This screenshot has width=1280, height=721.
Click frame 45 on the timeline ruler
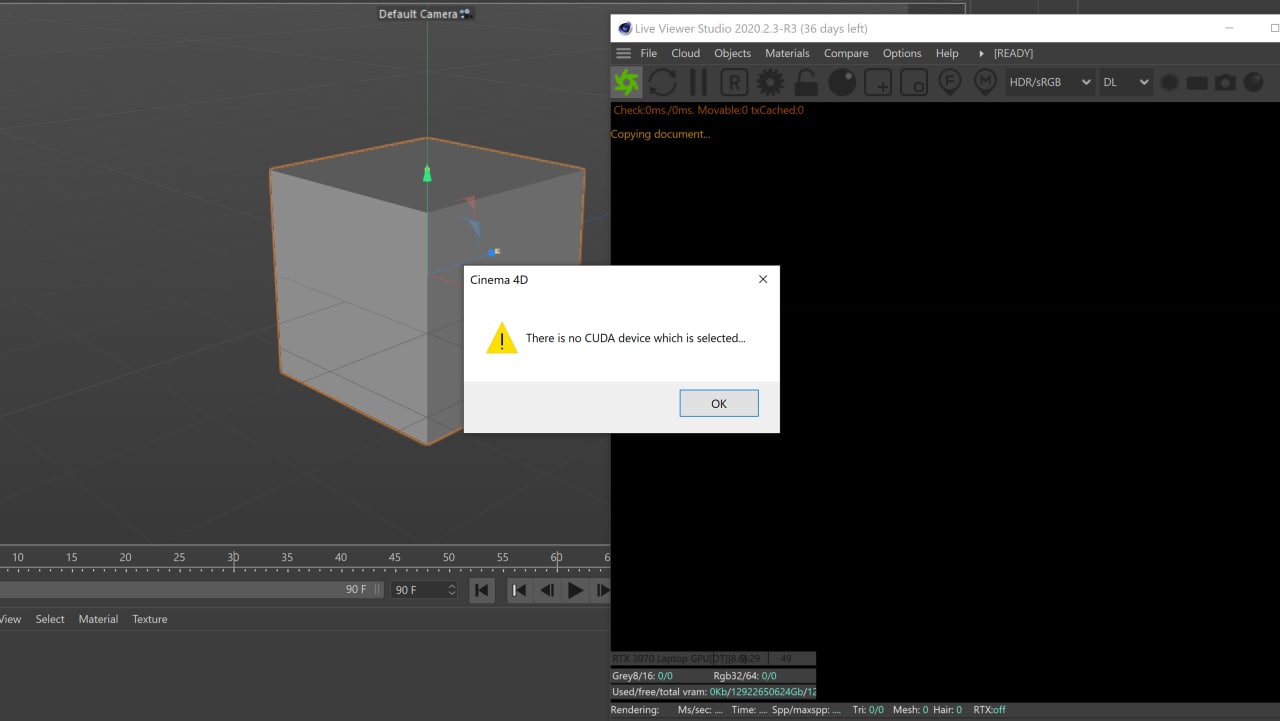tap(395, 557)
